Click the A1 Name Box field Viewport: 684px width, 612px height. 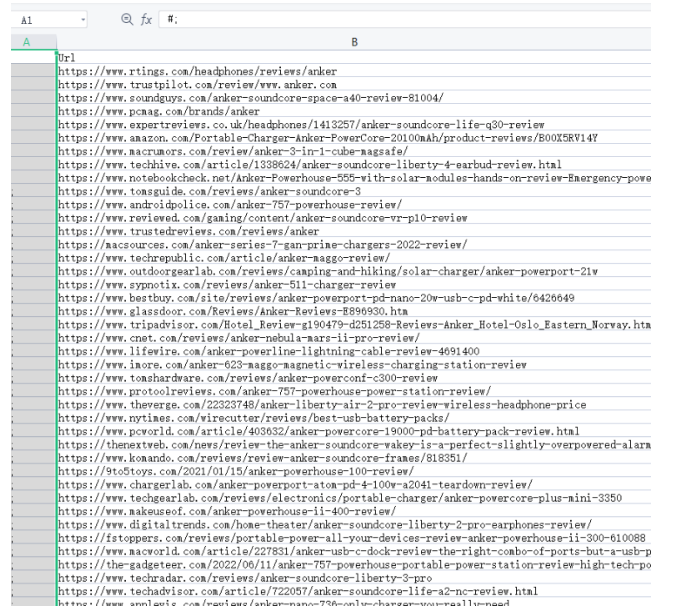click(x=40, y=20)
